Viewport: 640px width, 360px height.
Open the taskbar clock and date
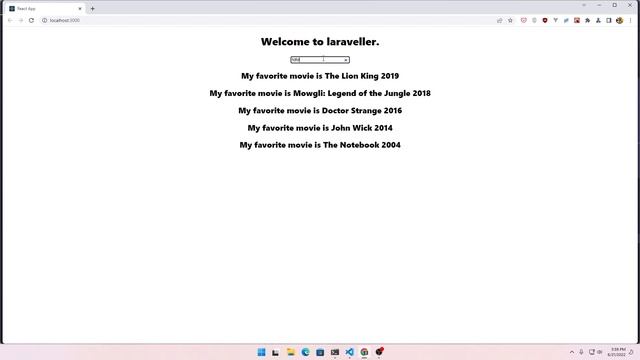coord(616,352)
